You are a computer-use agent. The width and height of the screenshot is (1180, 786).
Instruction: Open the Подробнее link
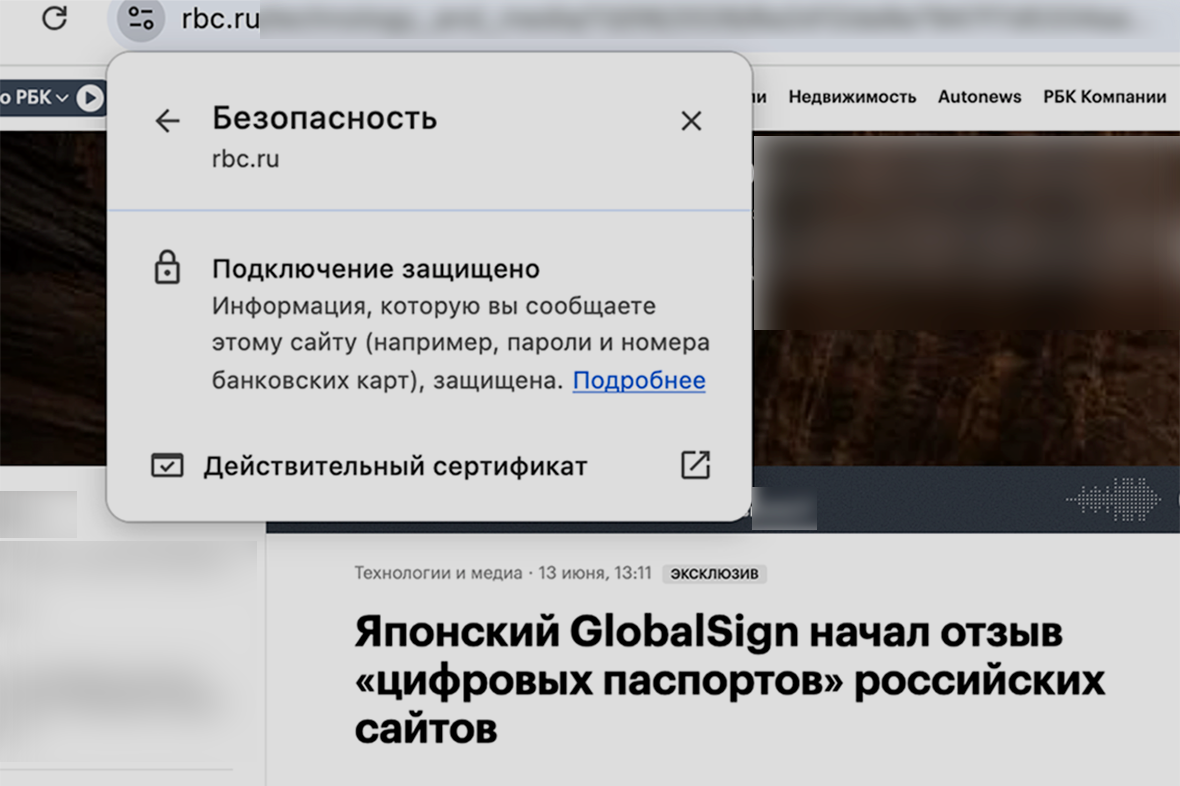(639, 380)
